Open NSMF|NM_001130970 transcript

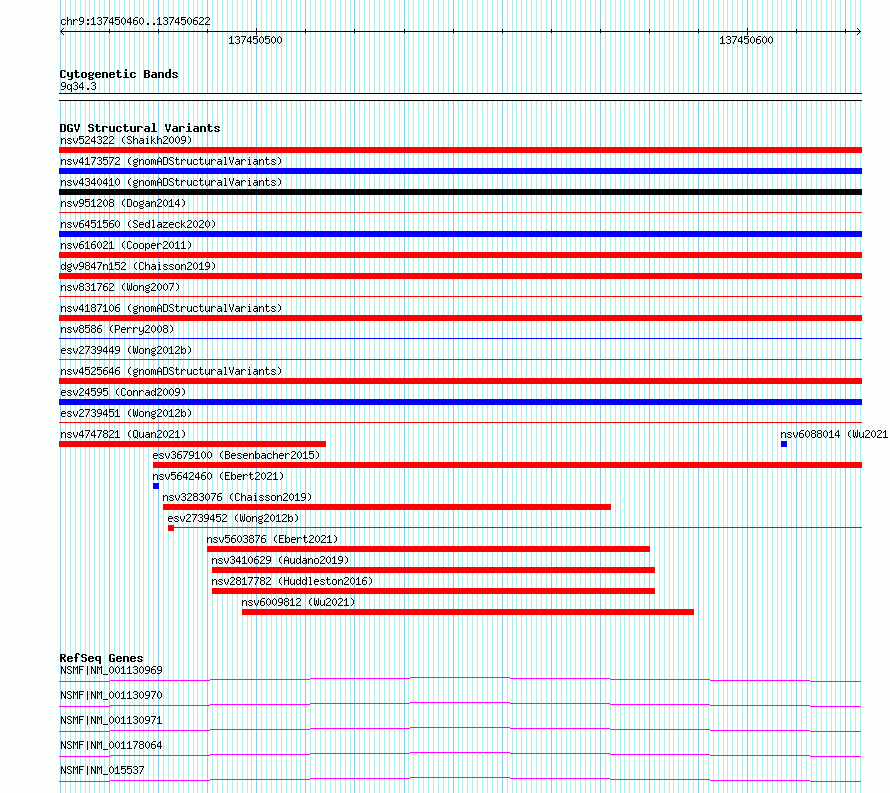(111, 695)
